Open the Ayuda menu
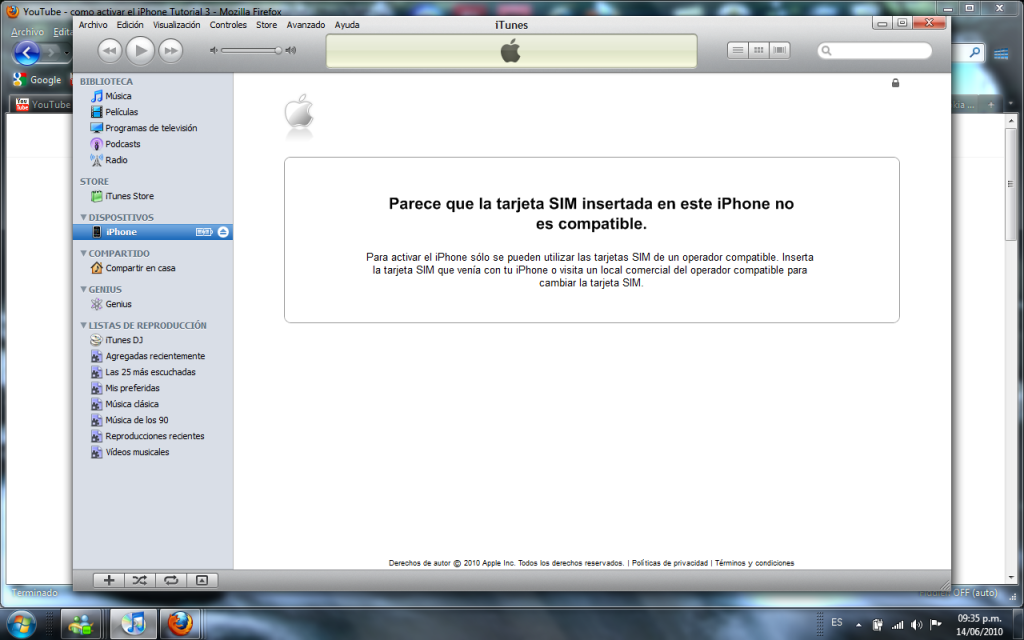This screenshot has width=1024, height=640. (x=347, y=25)
